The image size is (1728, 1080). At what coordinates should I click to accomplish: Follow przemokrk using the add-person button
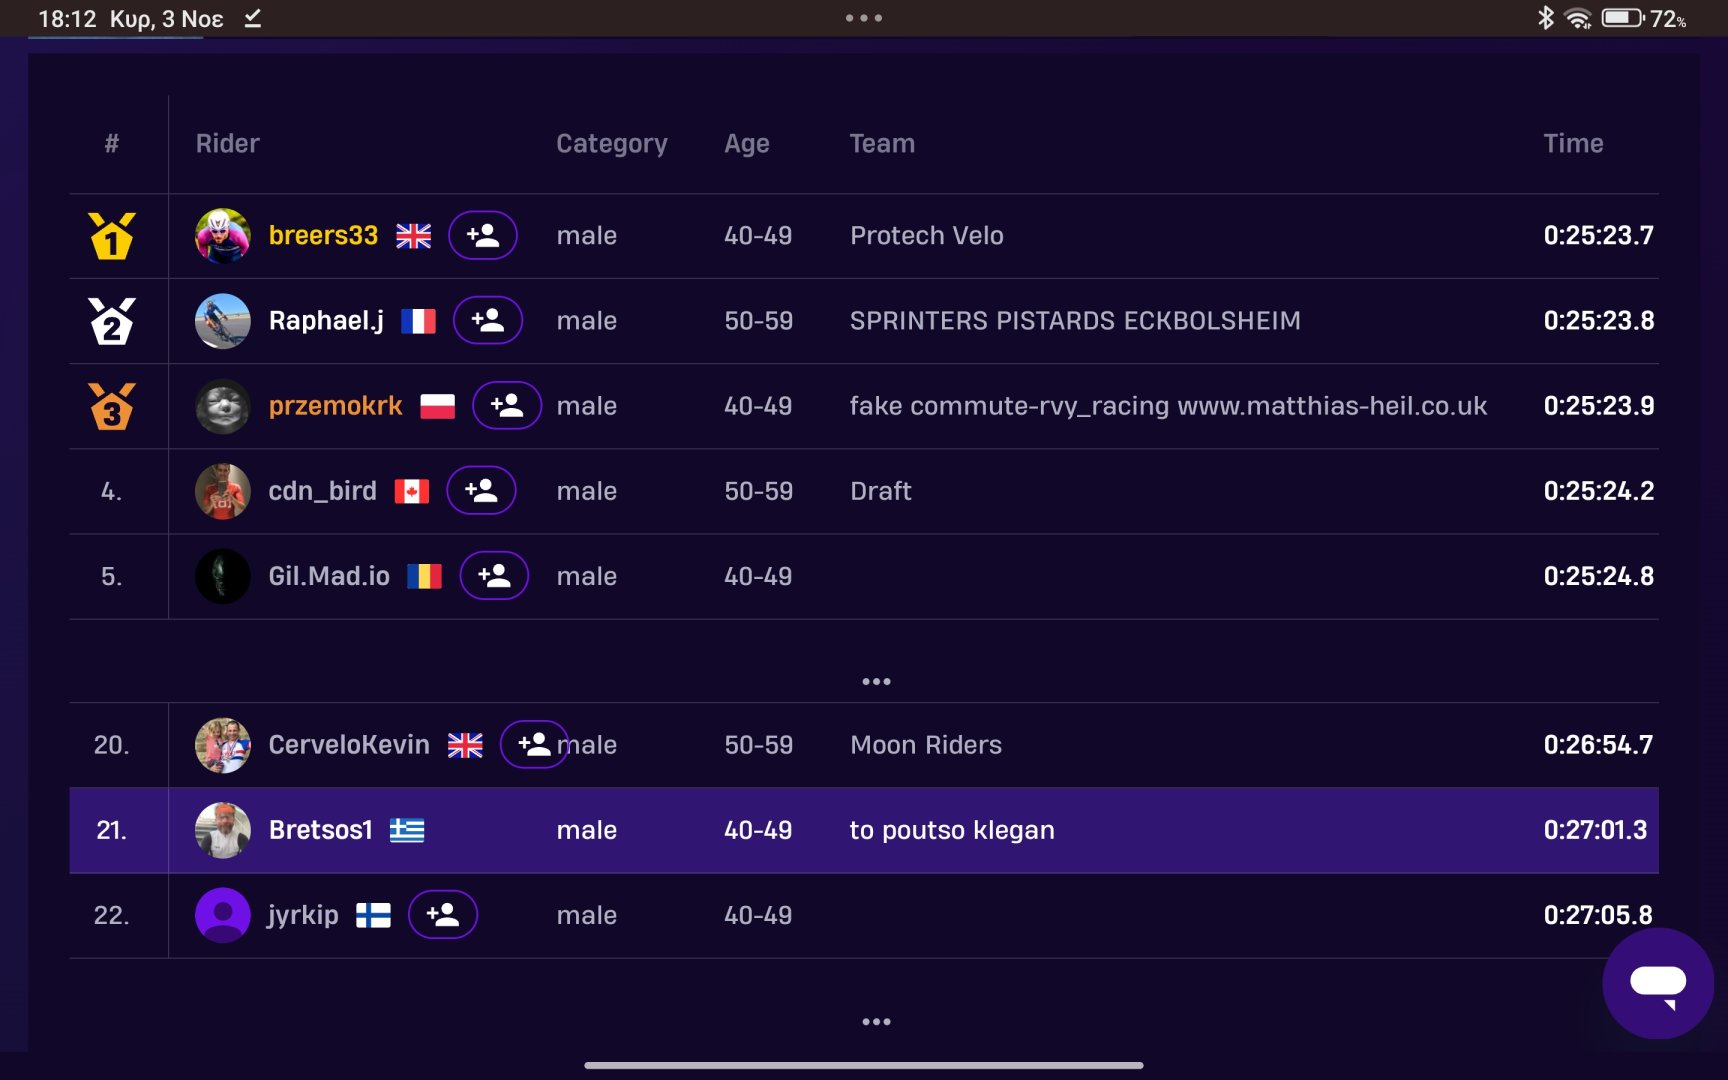(x=507, y=406)
